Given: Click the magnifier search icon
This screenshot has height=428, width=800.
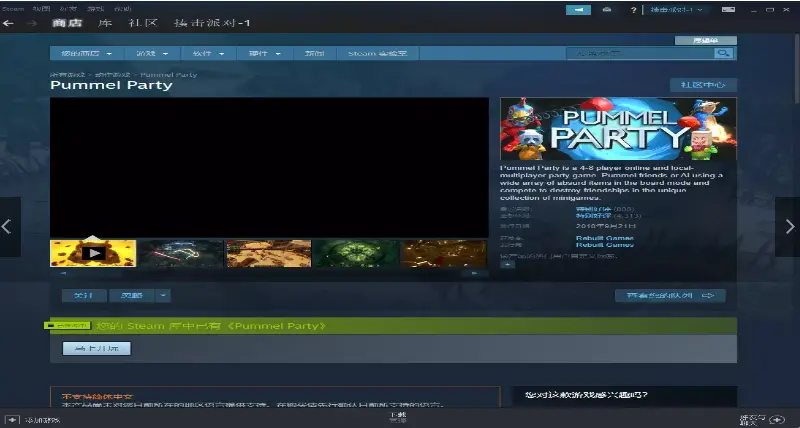Looking at the screenshot, I should [723, 53].
